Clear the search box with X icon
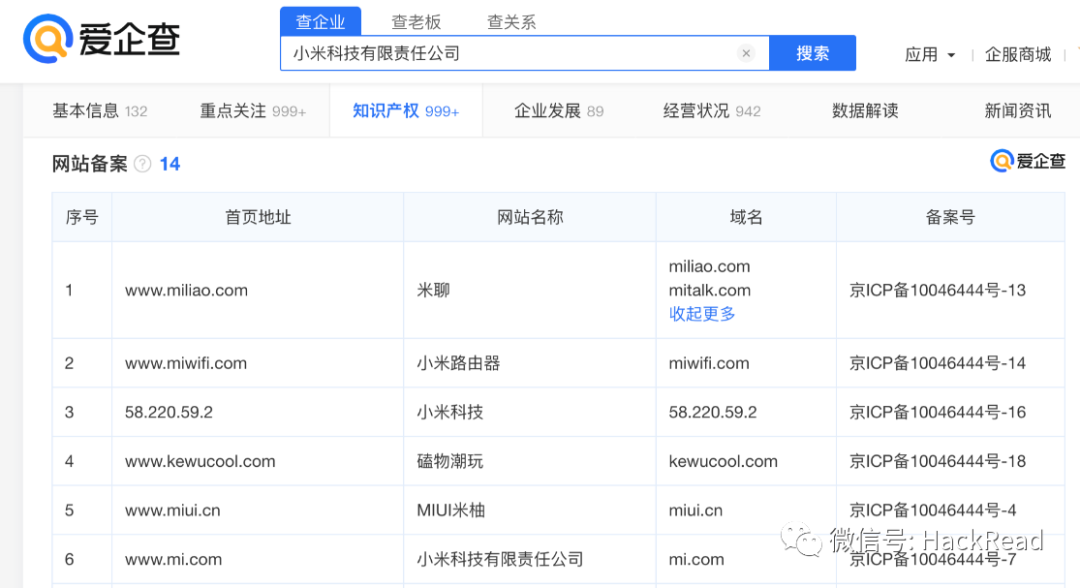 (746, 53)
